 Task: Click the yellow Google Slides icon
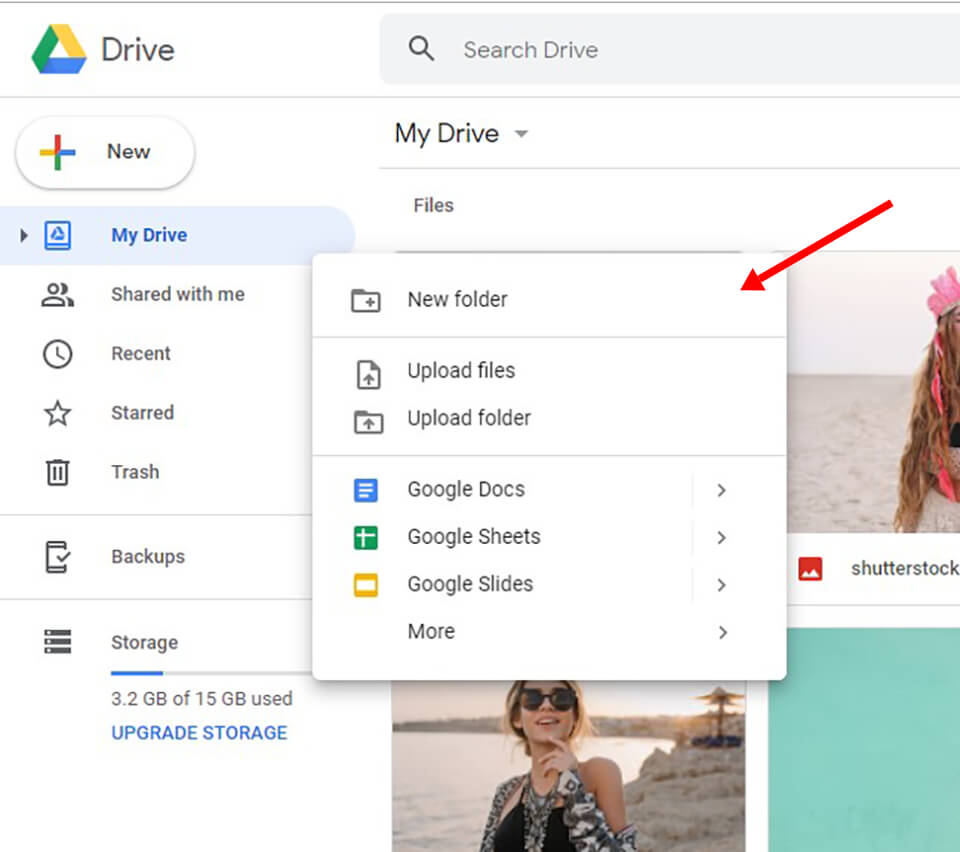pyautogui.click(x=366, y=585)
